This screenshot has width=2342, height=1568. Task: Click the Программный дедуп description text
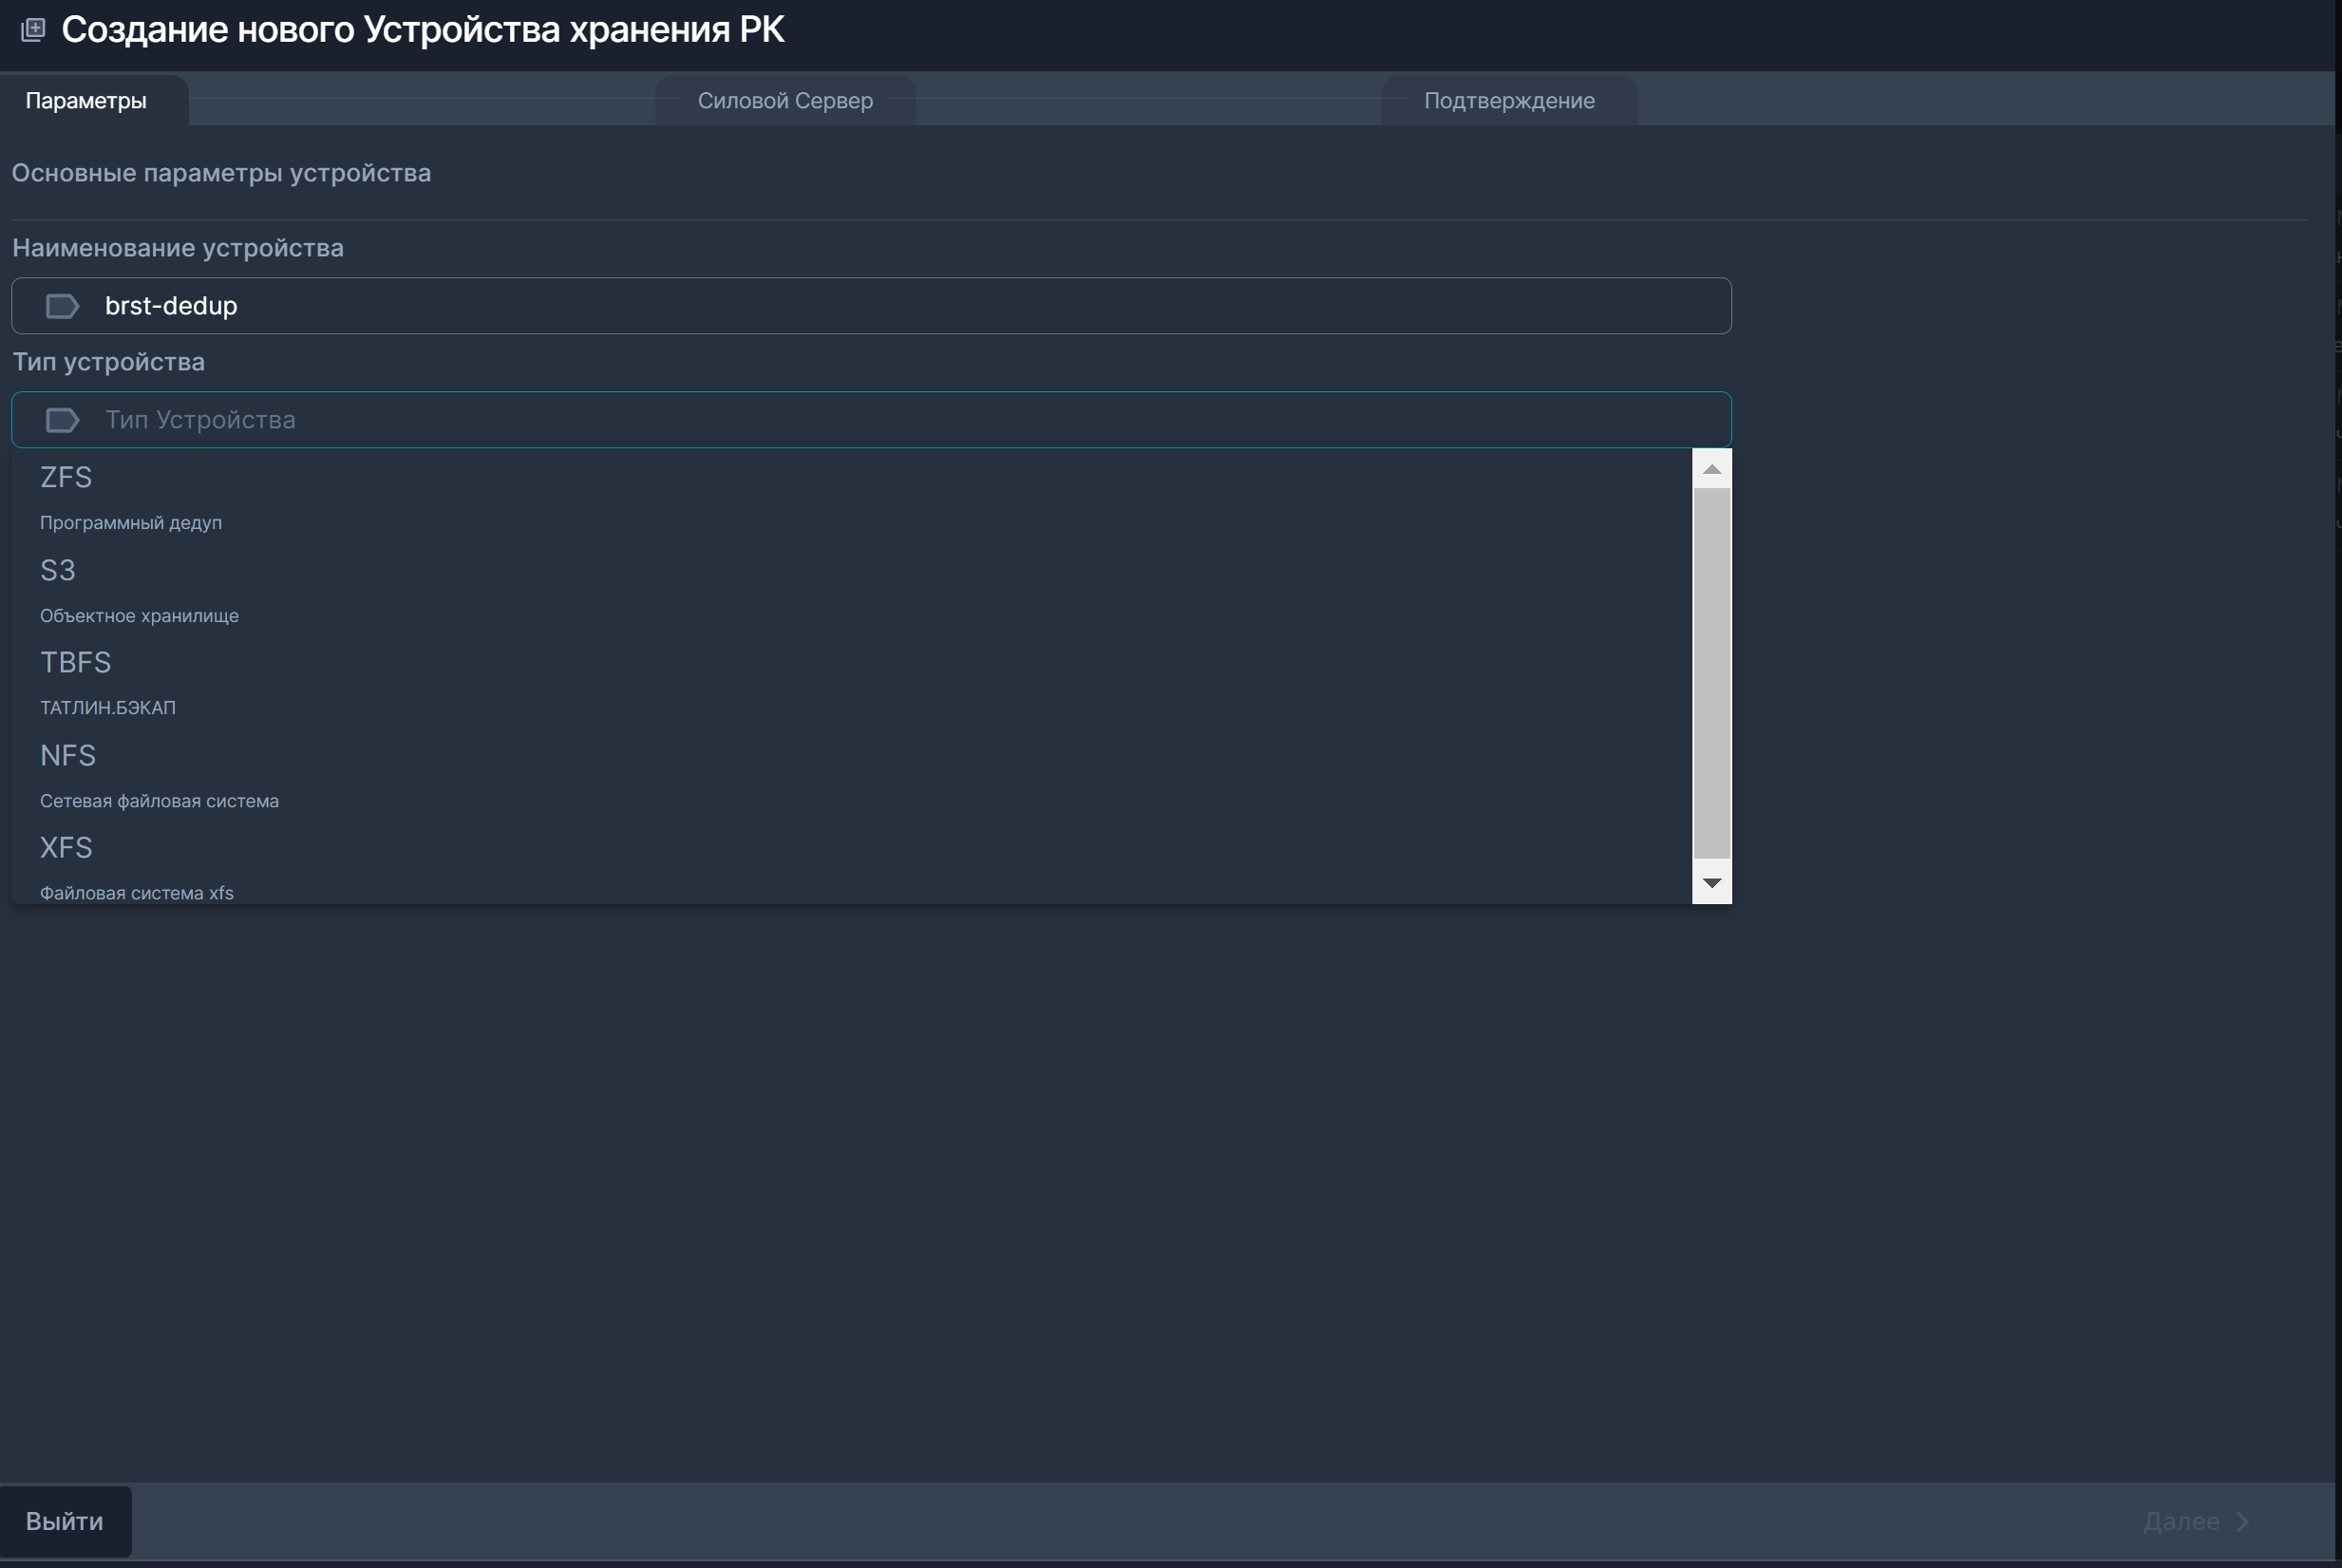(x=131, y=523)
